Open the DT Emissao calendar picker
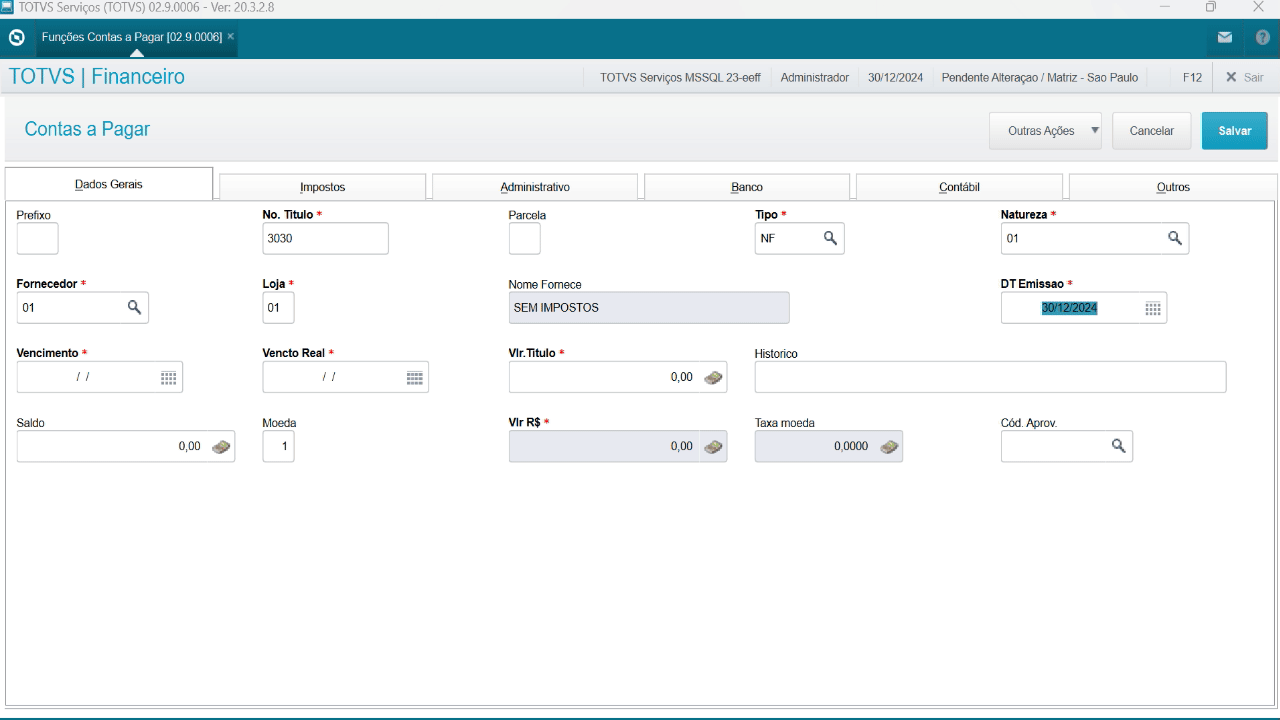 click(1153, 308)
